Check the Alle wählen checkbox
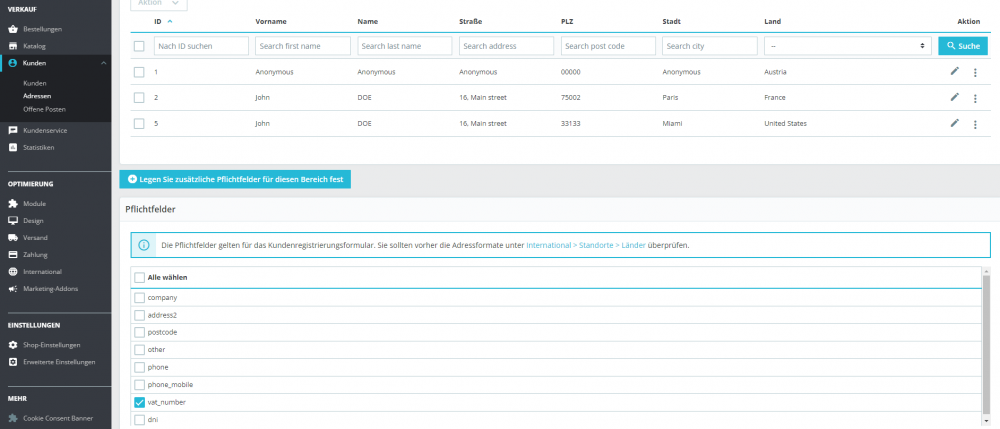 pyautogui.click(x=140, y=278)
